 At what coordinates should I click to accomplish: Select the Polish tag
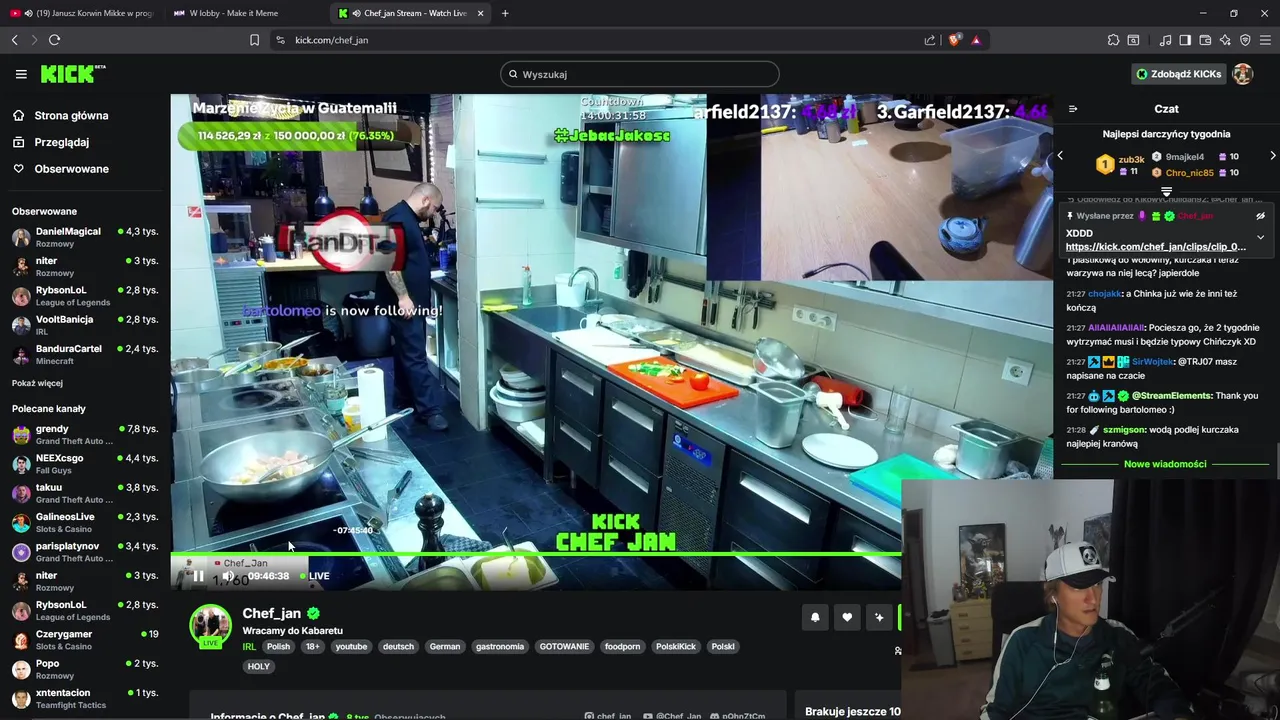pyautogui.click(x=278, y=646)
